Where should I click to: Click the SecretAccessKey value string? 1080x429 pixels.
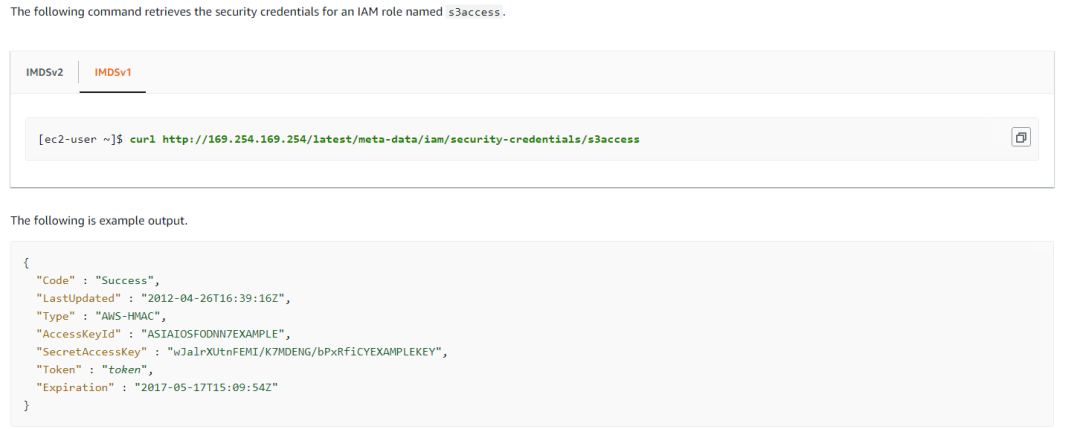310,352
